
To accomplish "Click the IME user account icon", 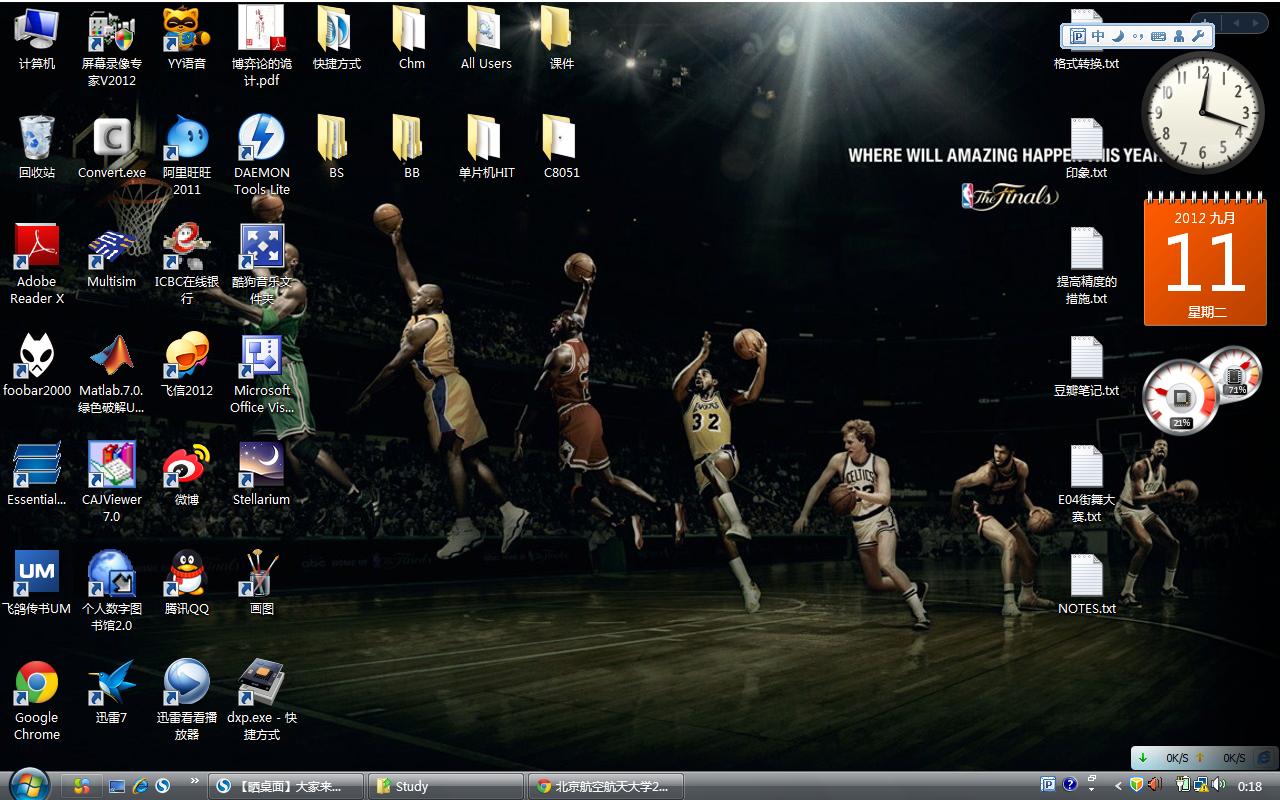I will coord(1178,36).
